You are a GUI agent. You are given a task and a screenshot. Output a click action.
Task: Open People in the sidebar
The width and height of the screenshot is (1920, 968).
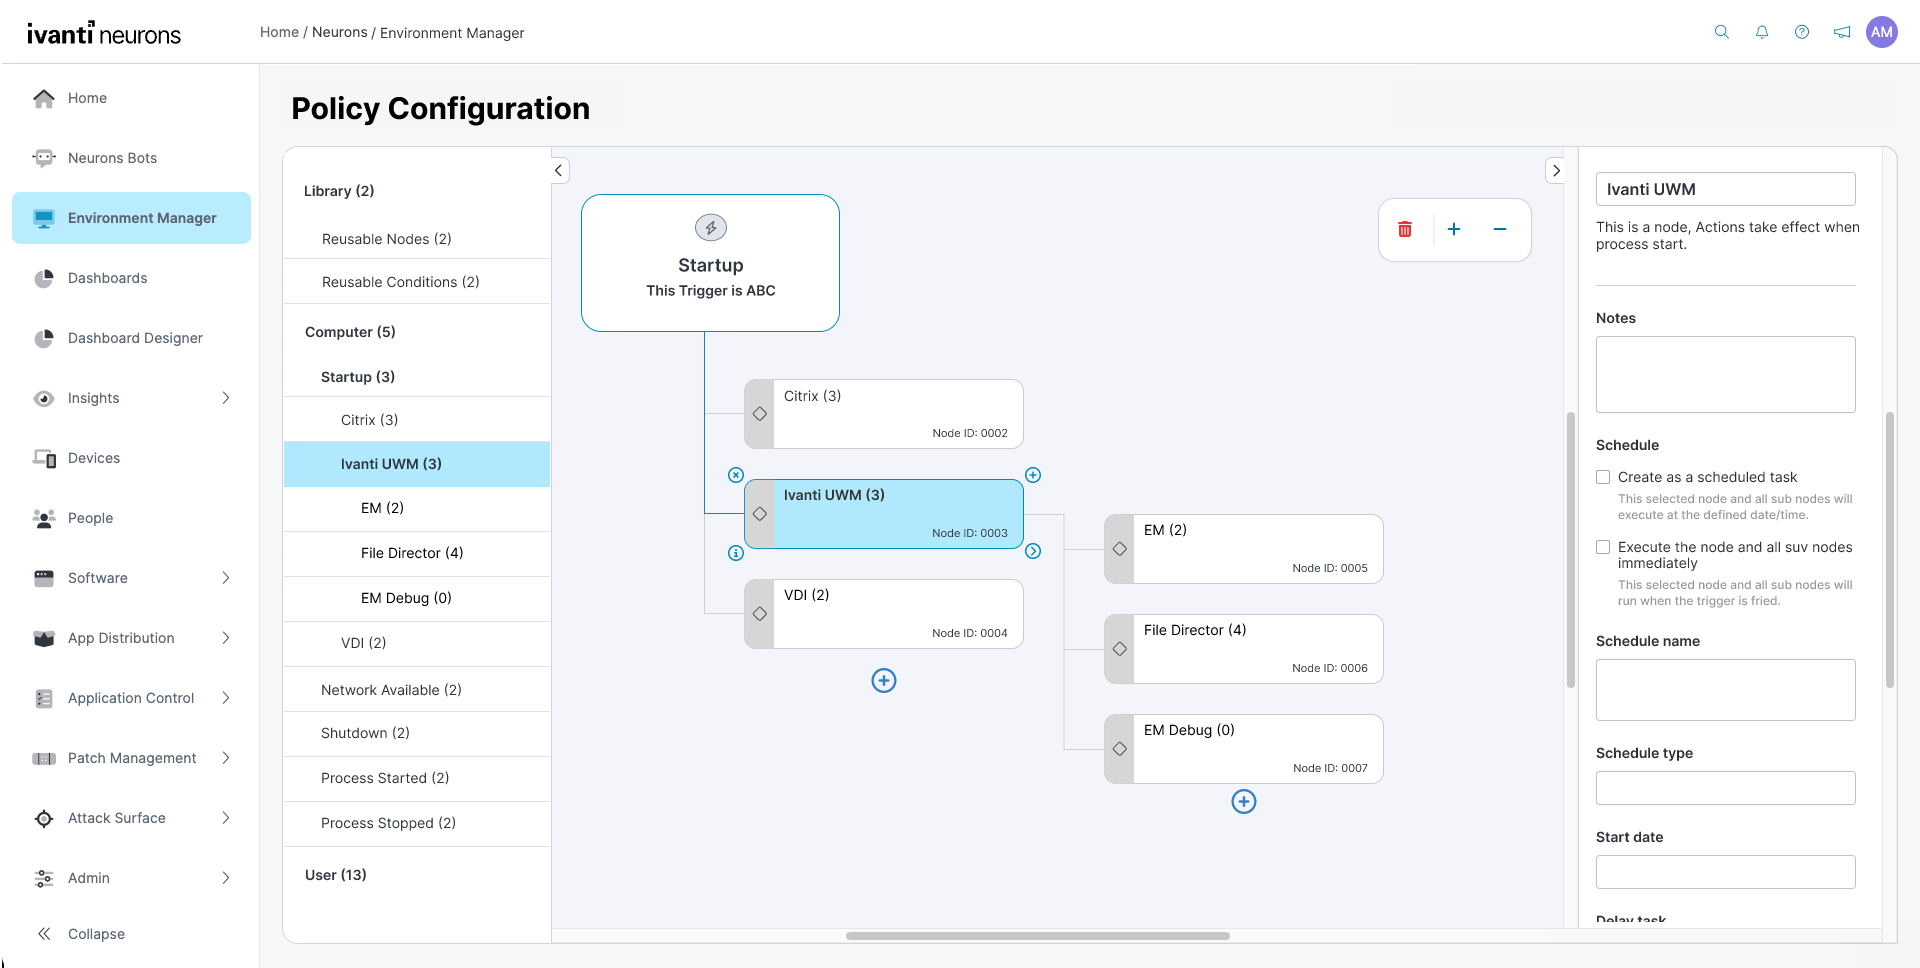[x=131, y=518]
